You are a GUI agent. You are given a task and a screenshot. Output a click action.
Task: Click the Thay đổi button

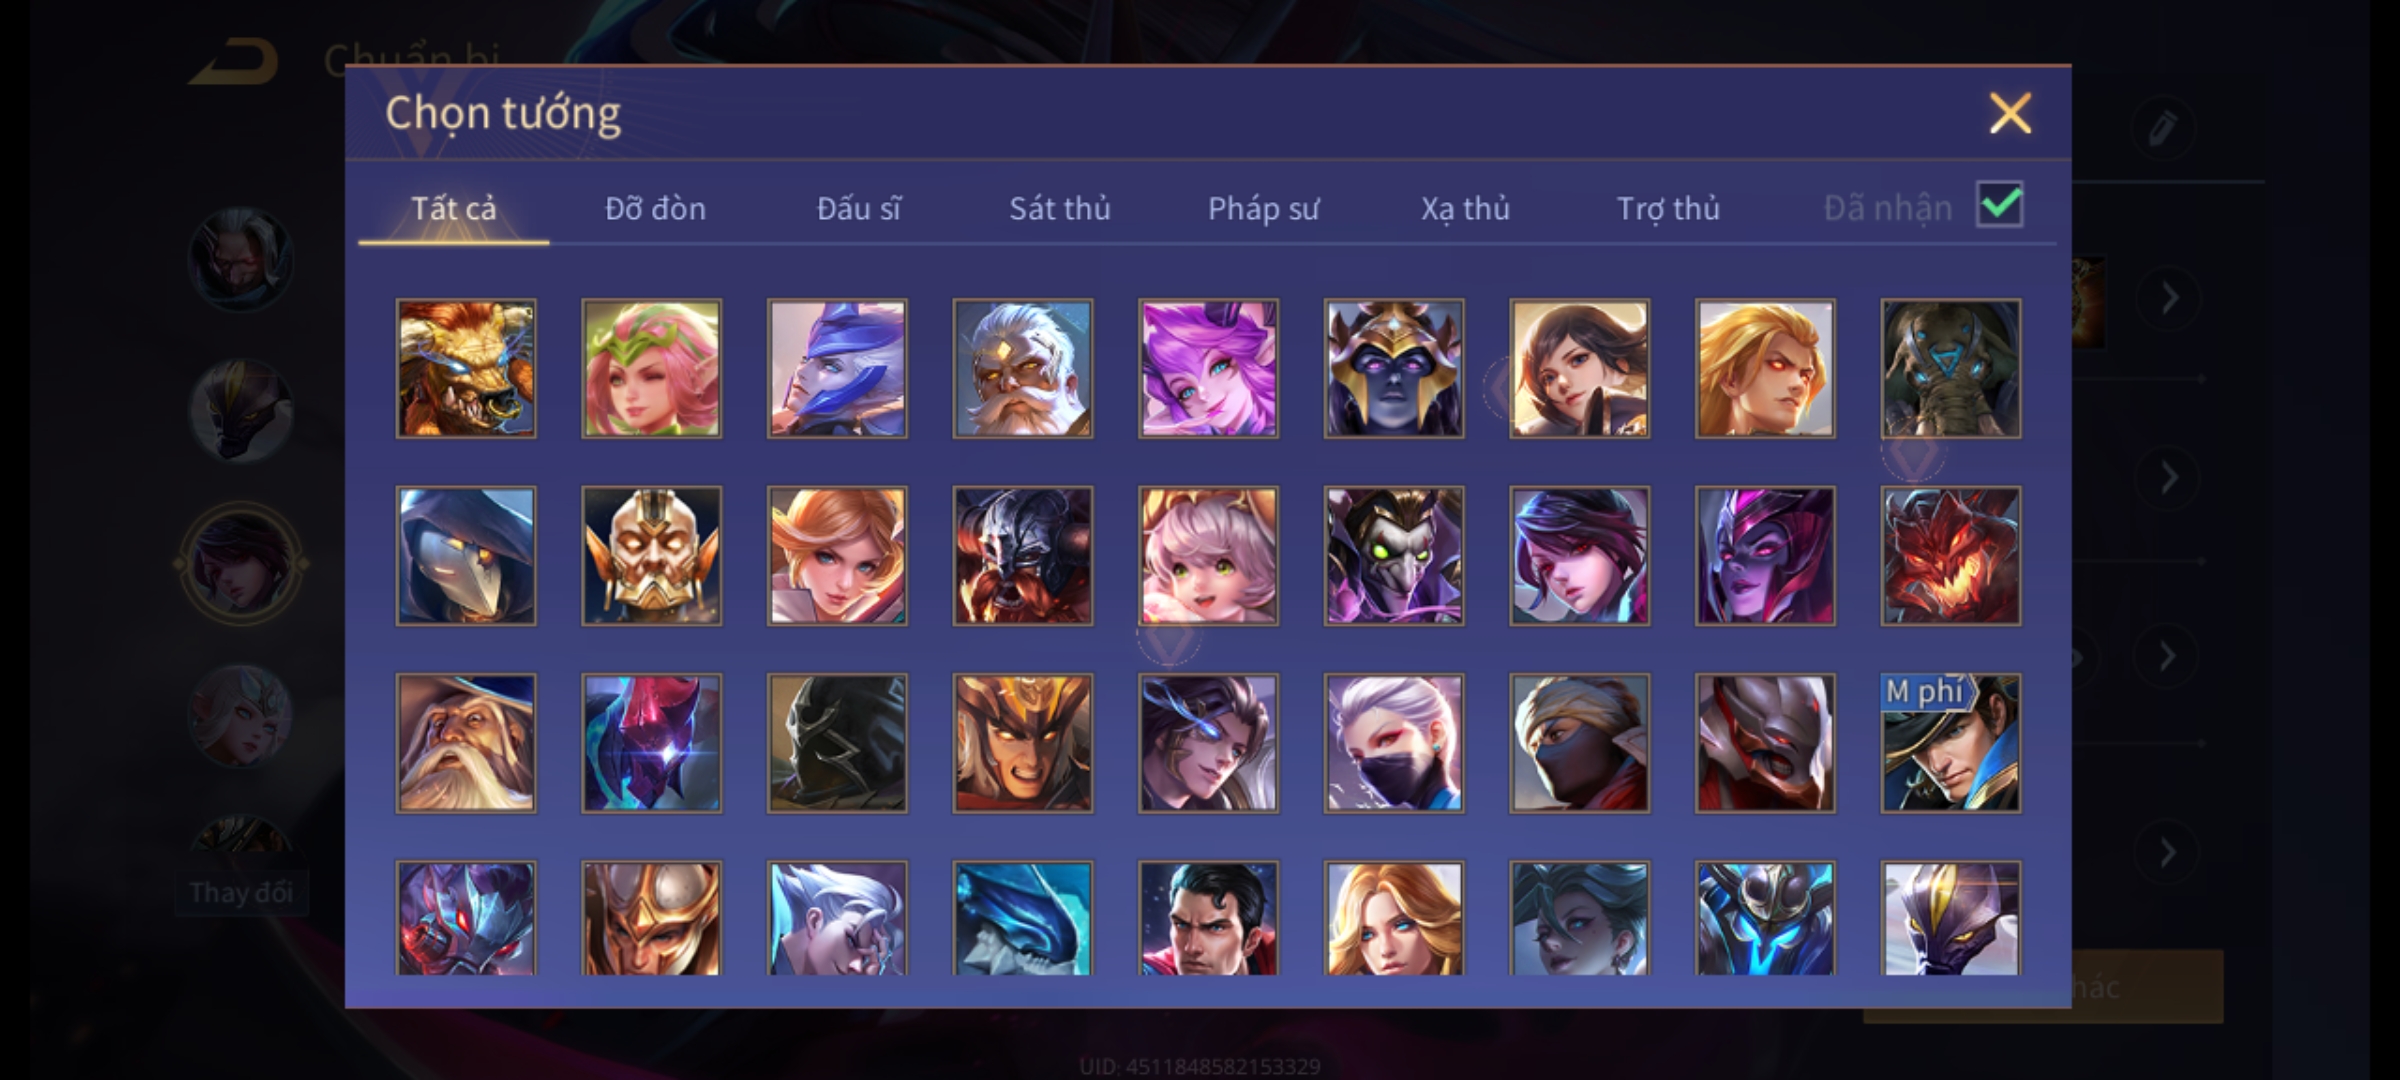(240, 892)
